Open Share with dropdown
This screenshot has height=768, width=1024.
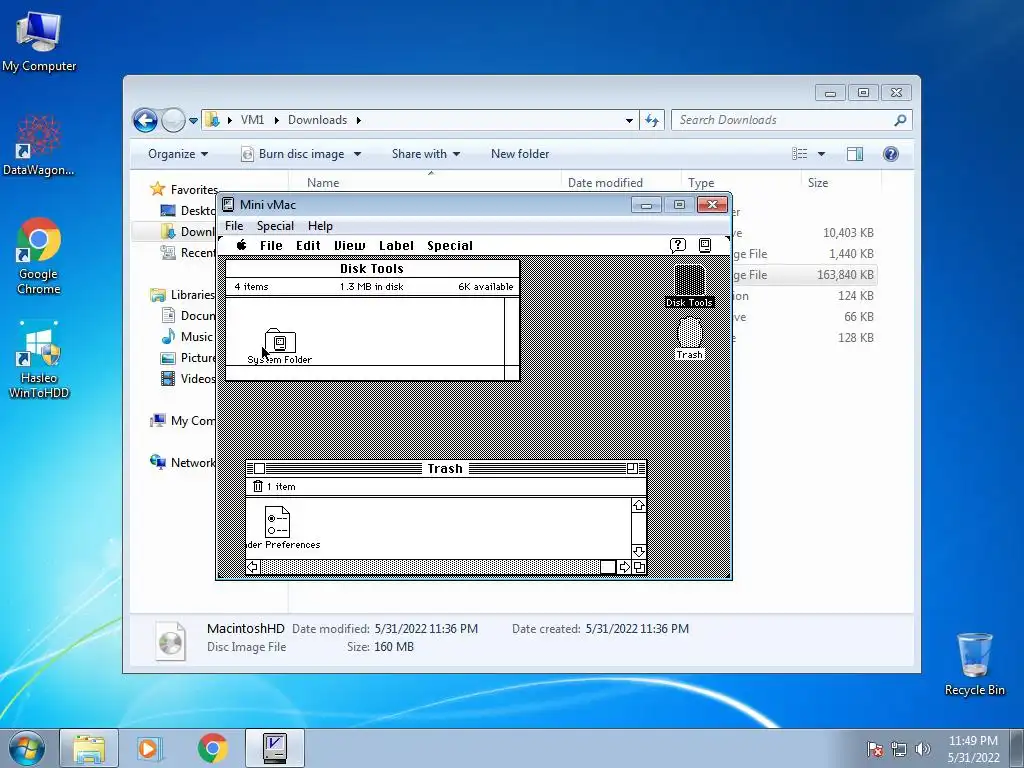426,154
